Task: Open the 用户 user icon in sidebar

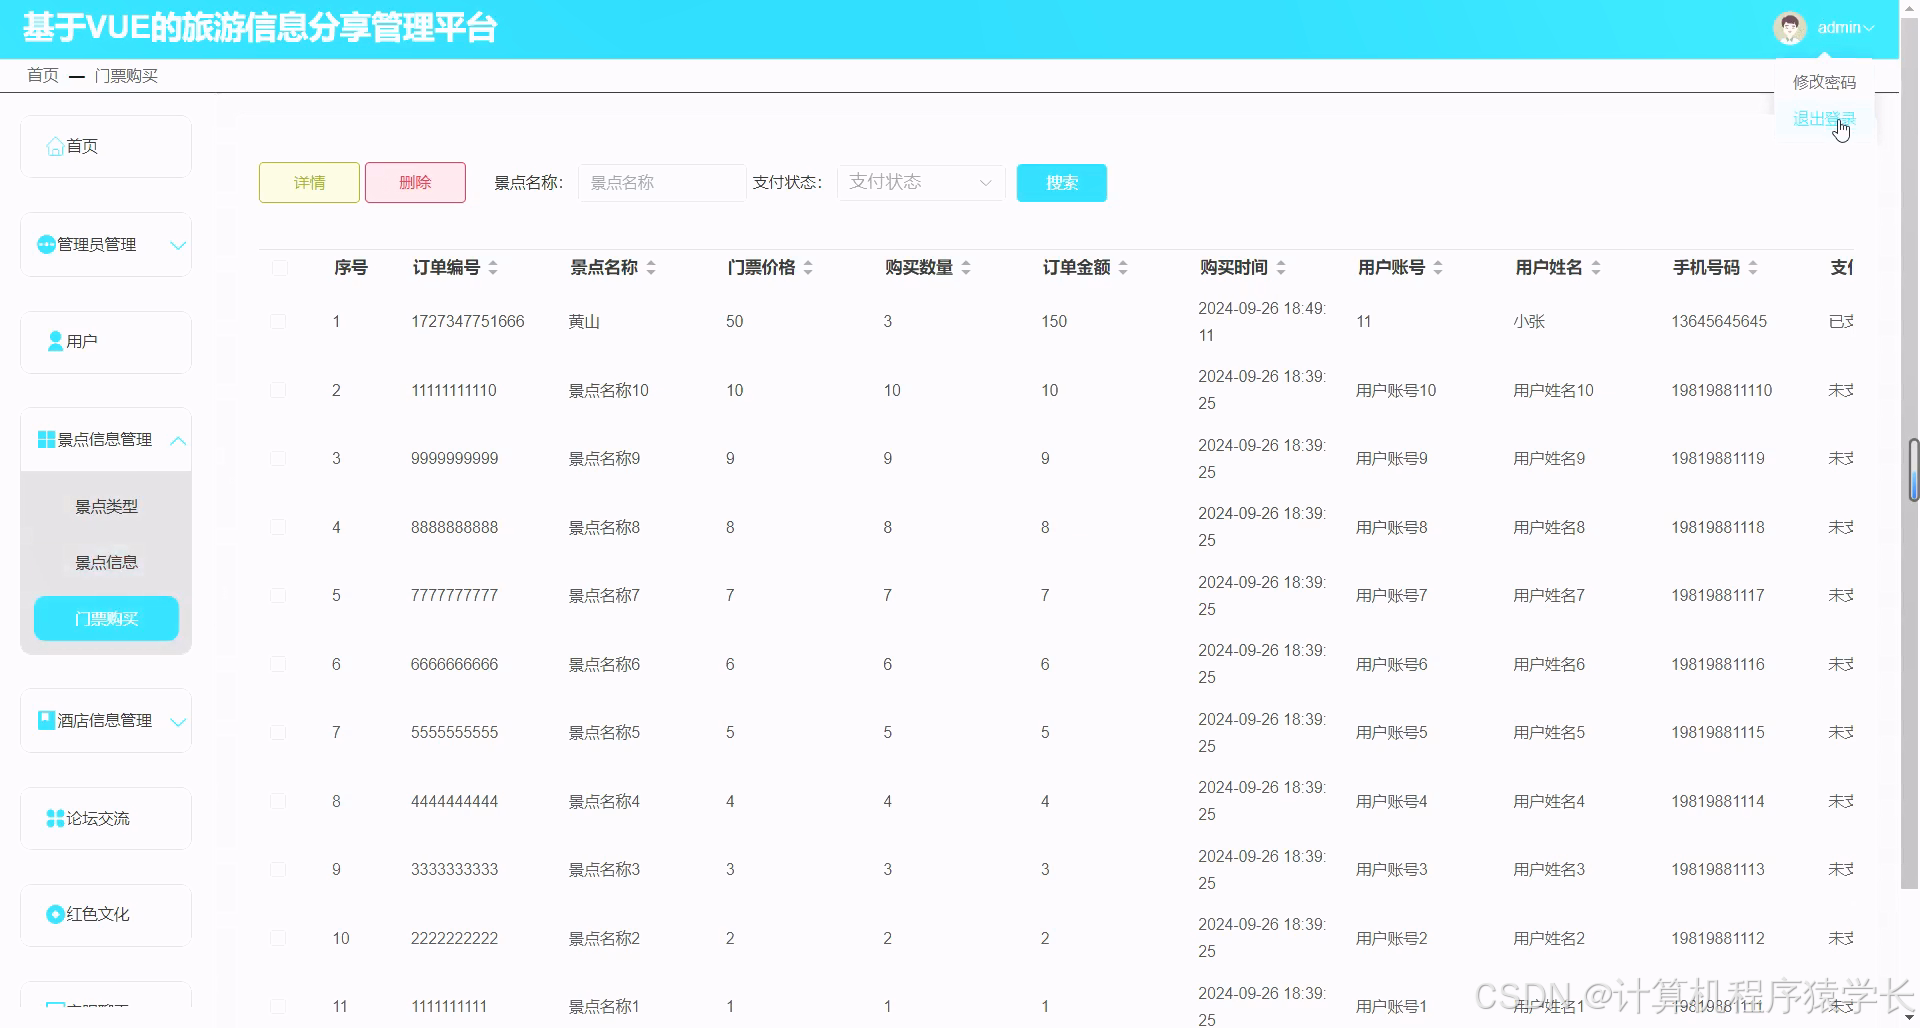Action: [55, 341]
